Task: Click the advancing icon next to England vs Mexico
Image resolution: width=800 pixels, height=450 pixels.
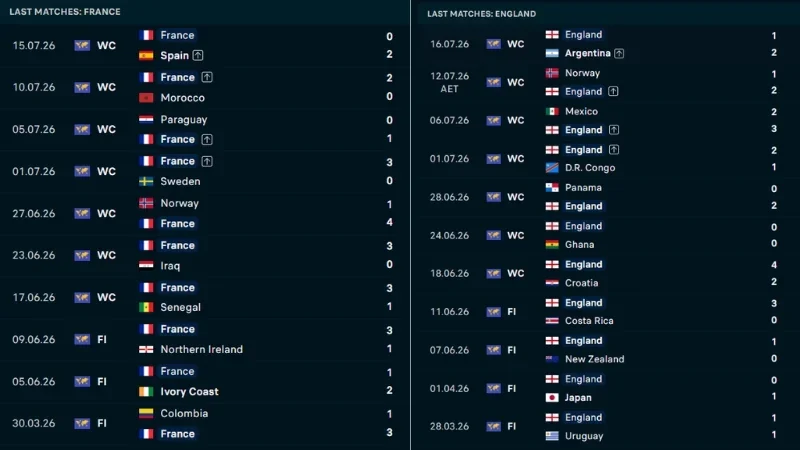Action: point(614,130)
